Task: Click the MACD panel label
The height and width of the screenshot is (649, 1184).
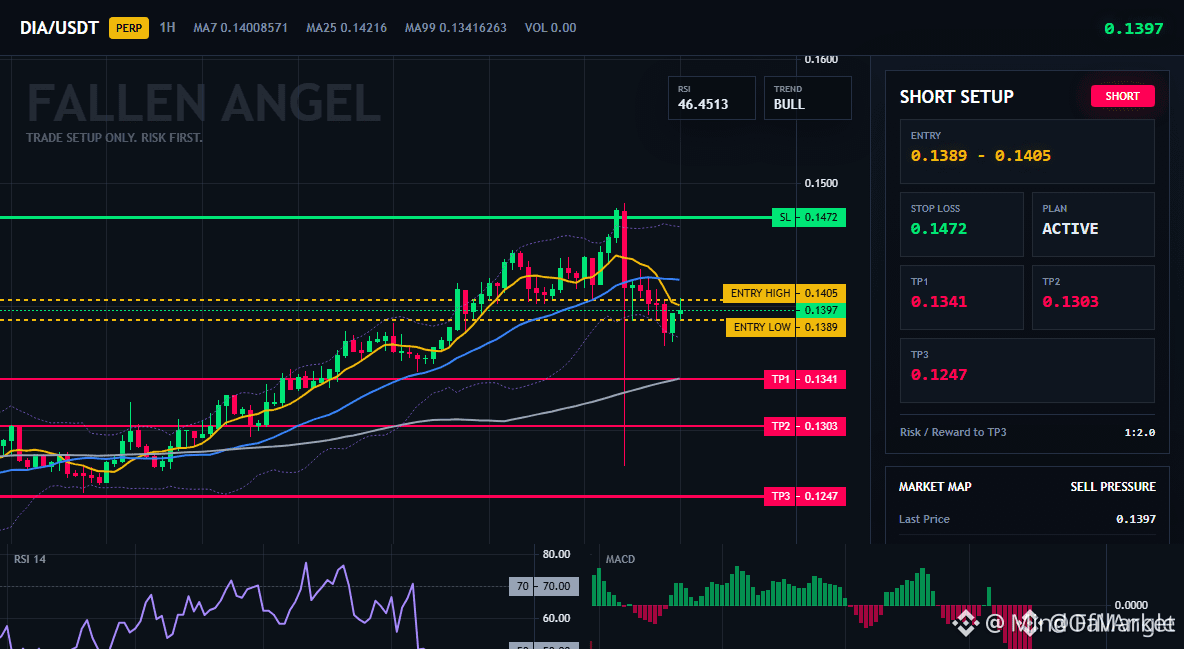Action: pyautogui.click(x=620, y=559)
